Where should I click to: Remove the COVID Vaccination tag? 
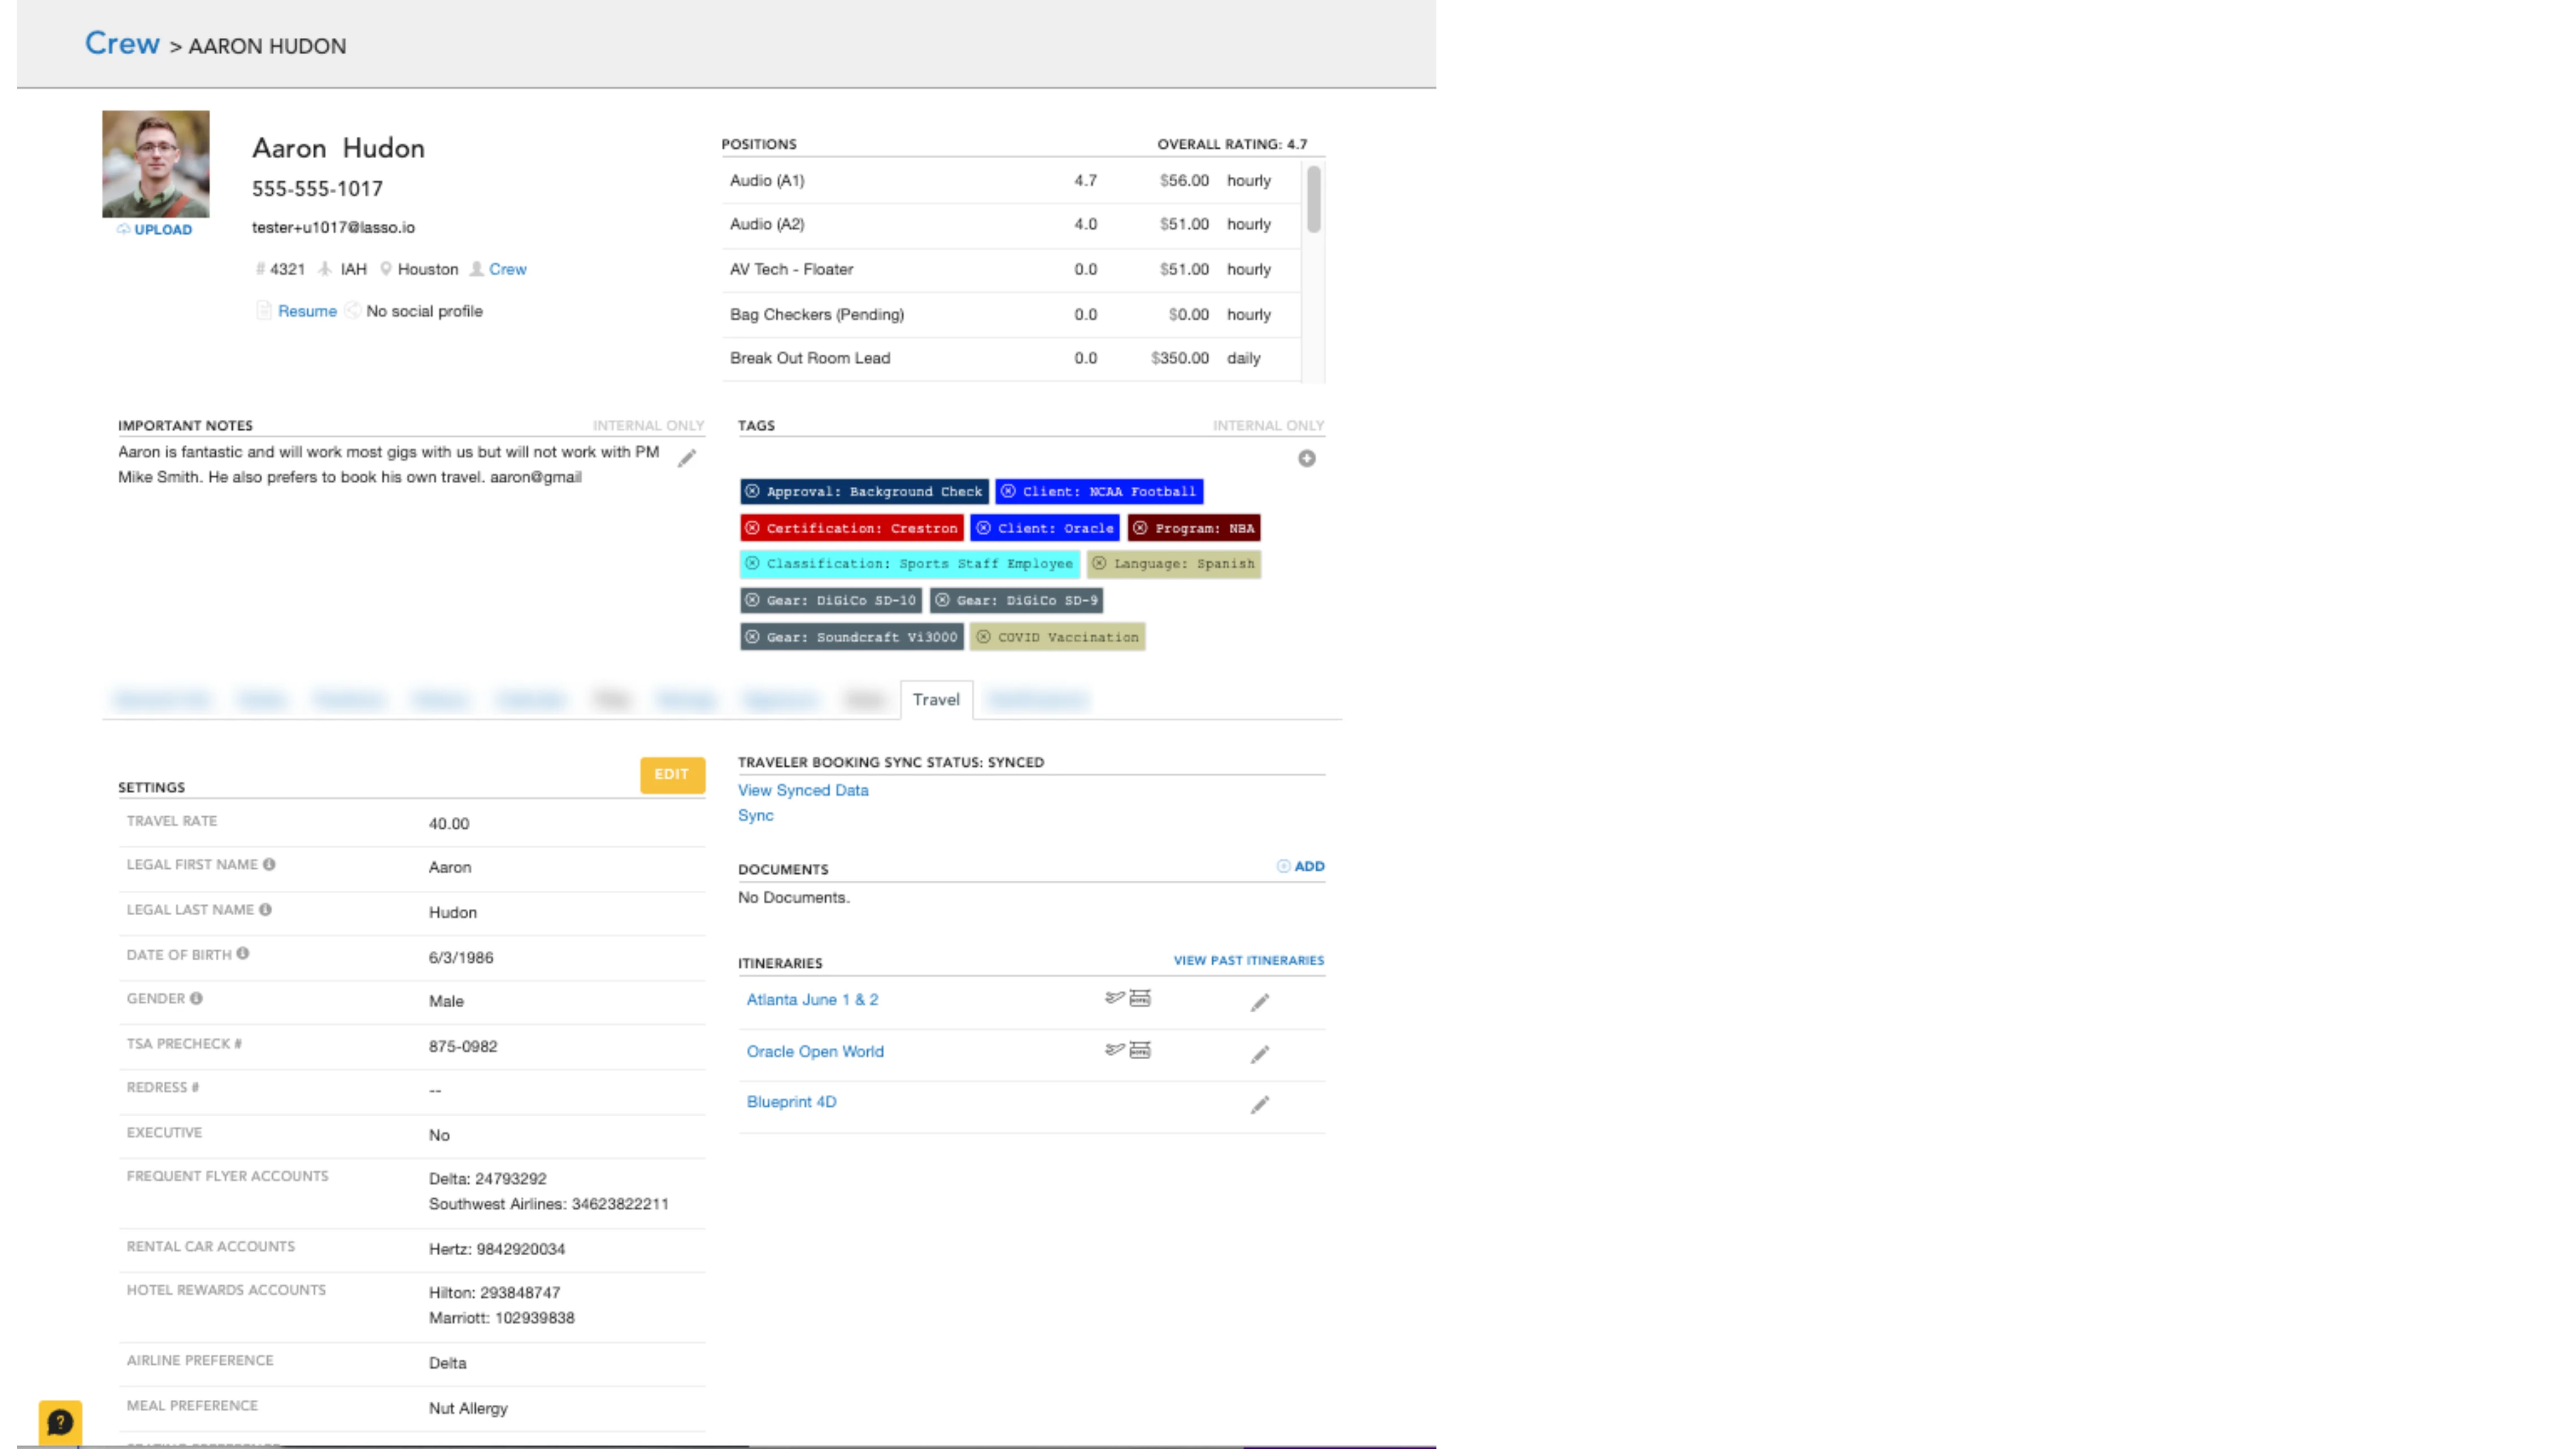coord(983,637)
